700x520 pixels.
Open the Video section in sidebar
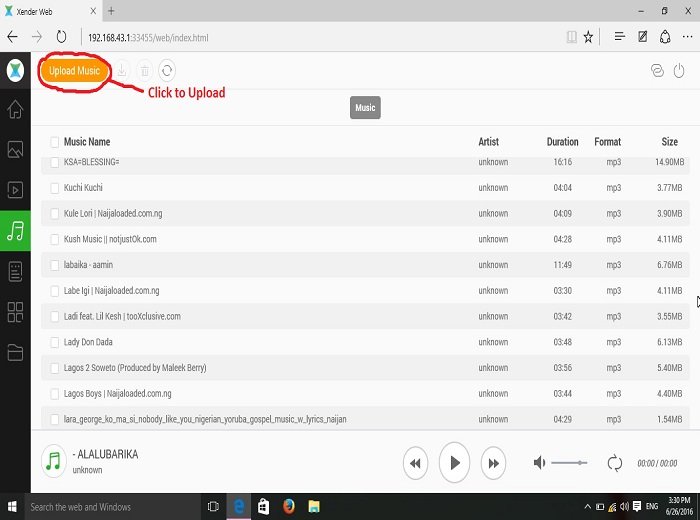point(15,190)
